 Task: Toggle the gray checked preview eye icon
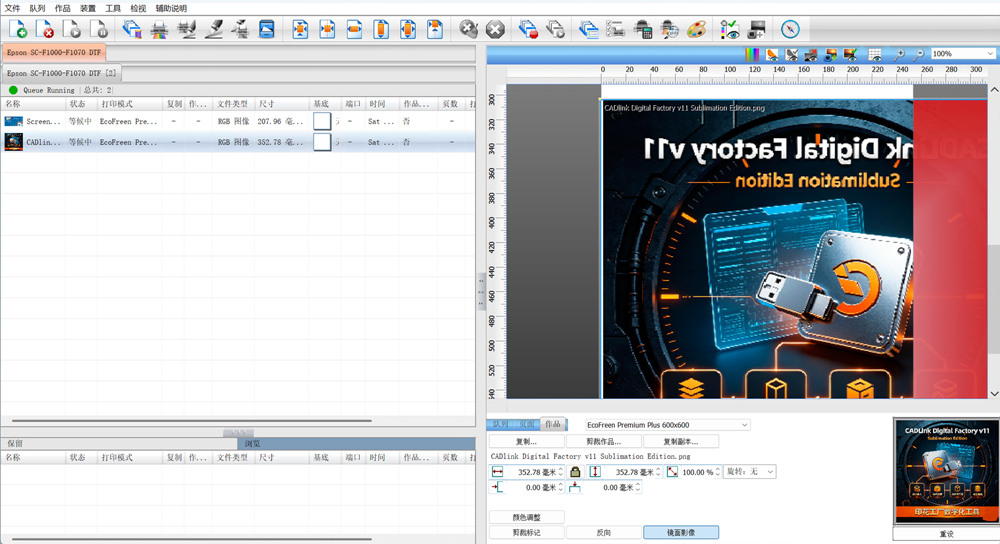coord(791,54)
